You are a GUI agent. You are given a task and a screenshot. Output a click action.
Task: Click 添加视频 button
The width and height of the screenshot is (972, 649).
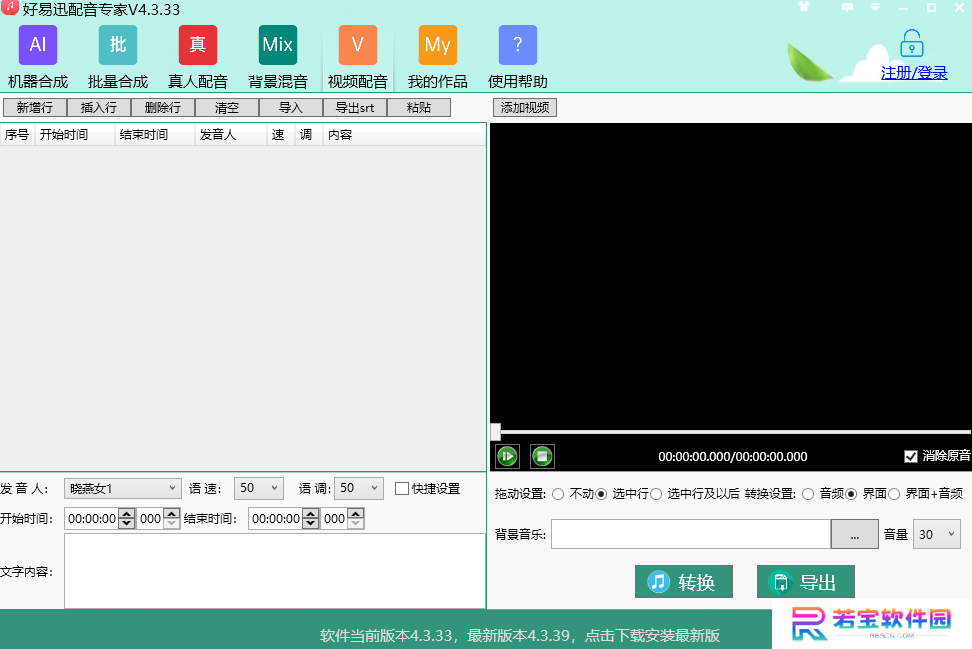point(525,108)
